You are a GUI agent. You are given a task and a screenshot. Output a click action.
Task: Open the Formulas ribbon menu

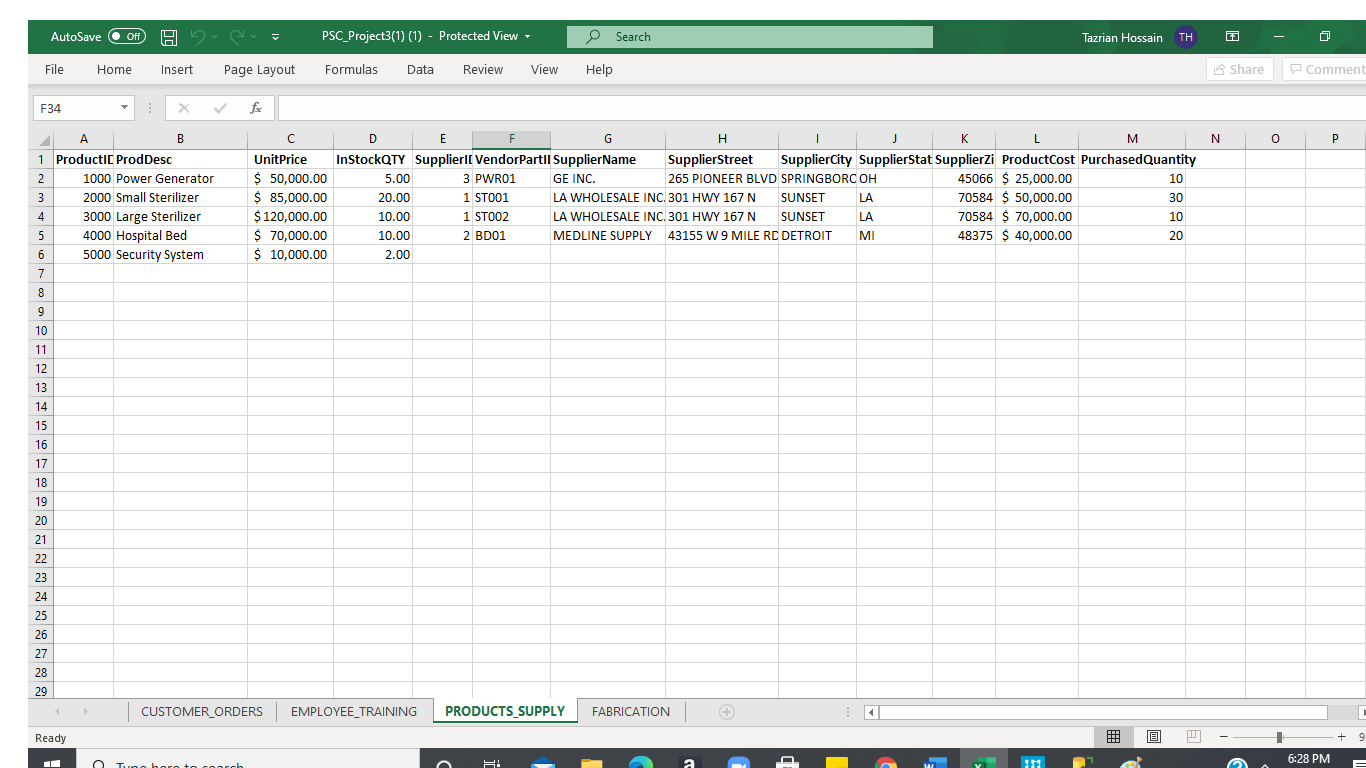click(351, 69)
